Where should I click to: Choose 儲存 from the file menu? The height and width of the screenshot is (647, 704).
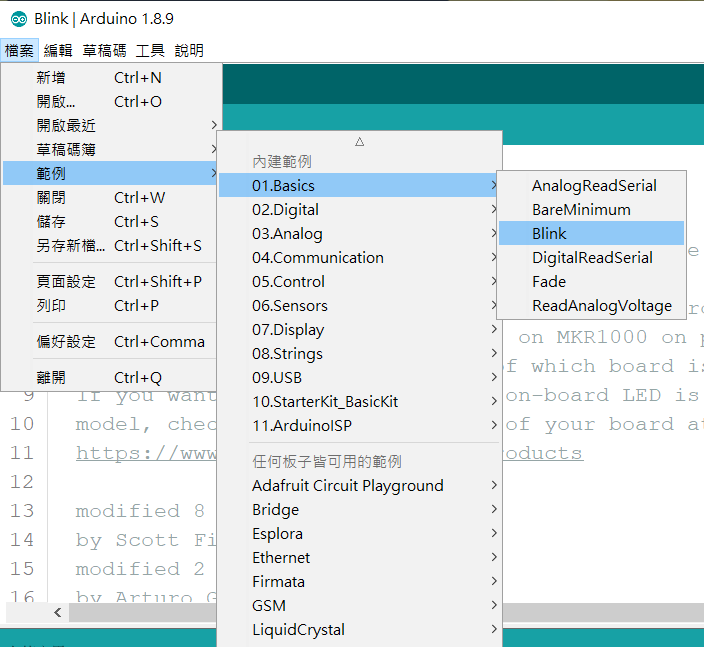point(110,221)
